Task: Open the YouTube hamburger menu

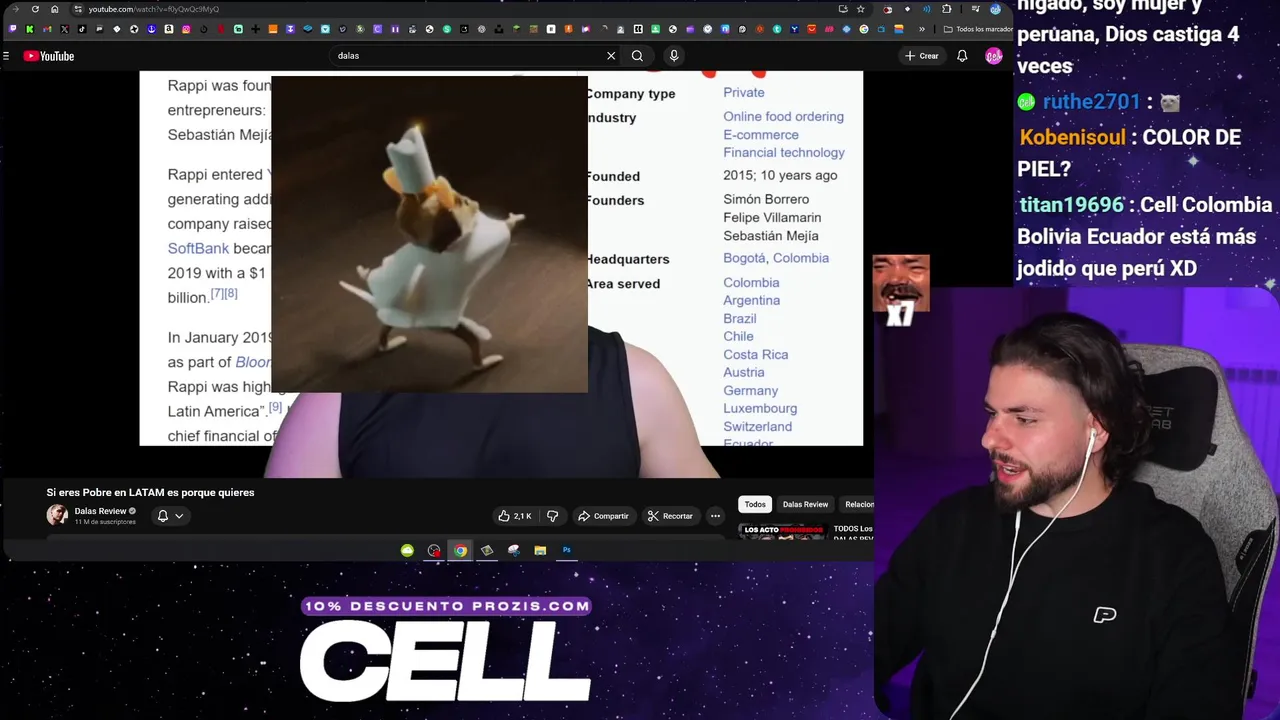Action: coord(6,56)
